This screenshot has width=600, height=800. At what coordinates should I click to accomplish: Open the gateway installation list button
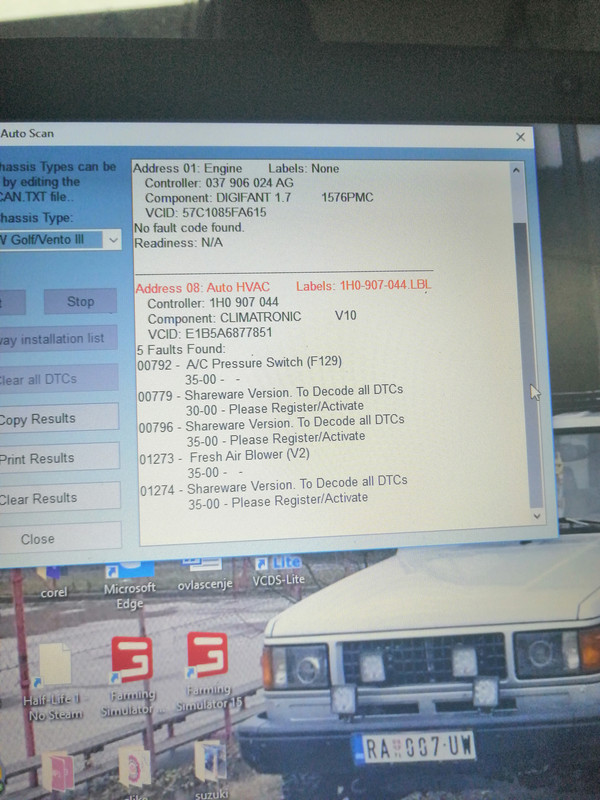pos(59,338)
